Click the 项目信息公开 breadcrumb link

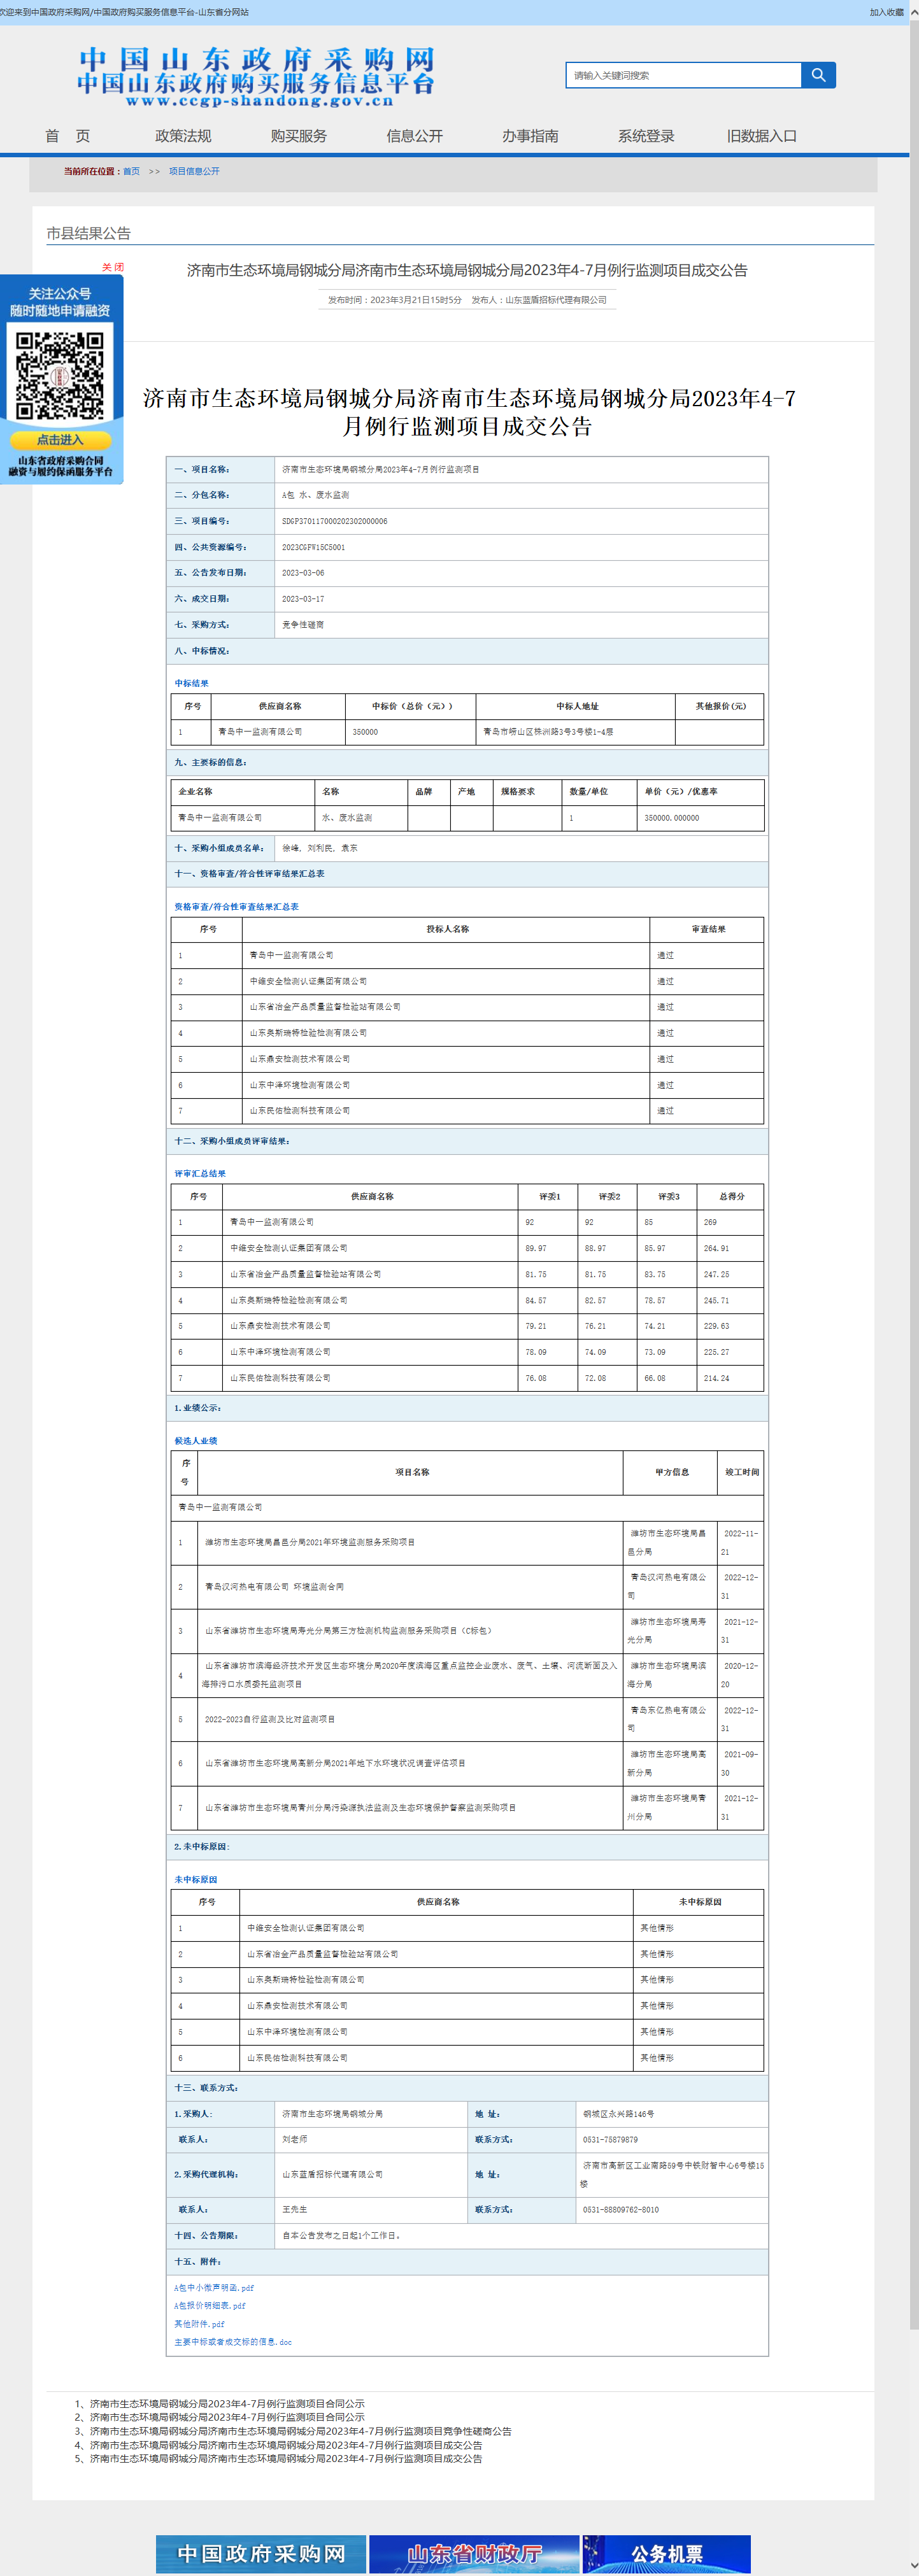194,171
